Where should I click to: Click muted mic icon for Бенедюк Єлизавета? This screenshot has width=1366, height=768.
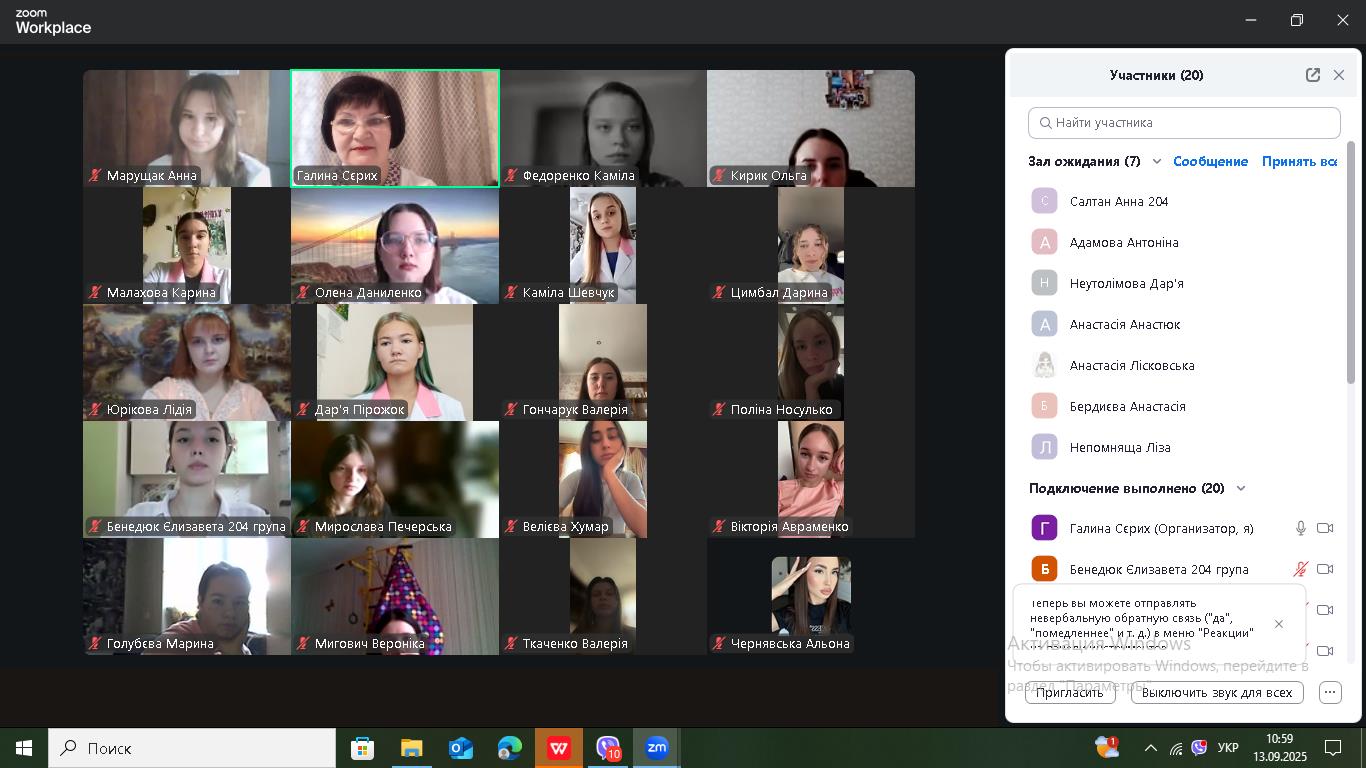[1301, 569]
